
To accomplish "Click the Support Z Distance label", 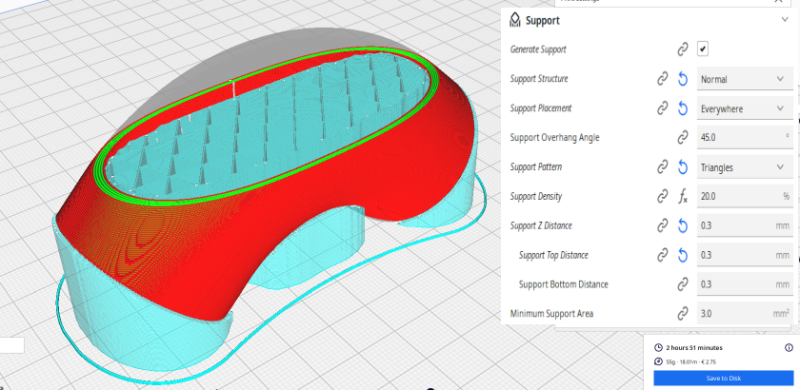I will point(541,226).
